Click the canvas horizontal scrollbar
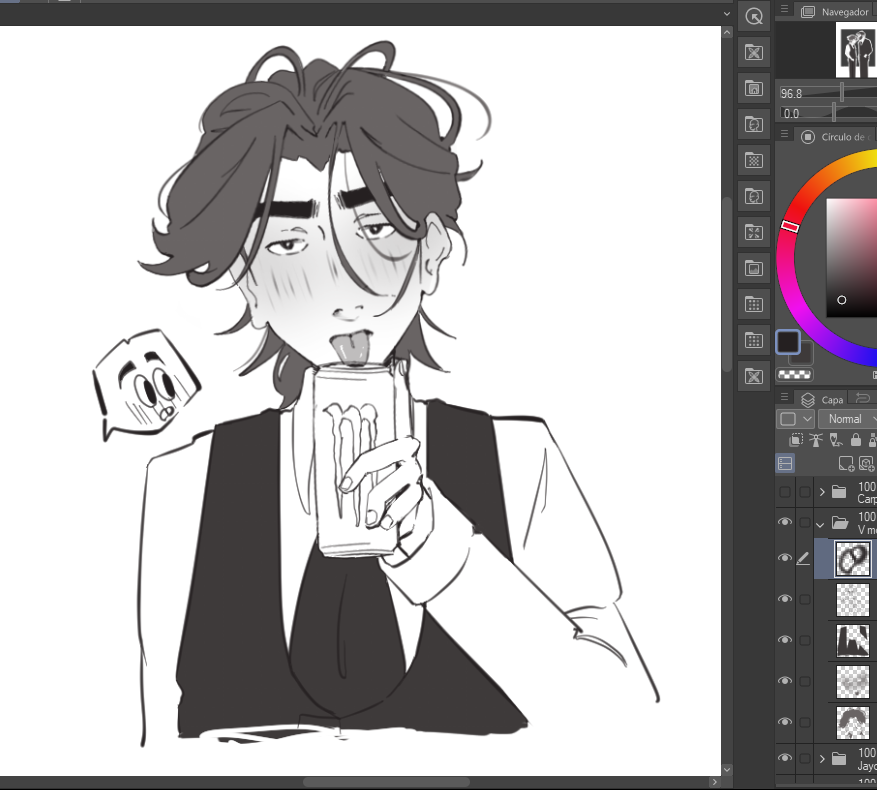The width and height of the screenshot is (877, 790). [386, 782]
